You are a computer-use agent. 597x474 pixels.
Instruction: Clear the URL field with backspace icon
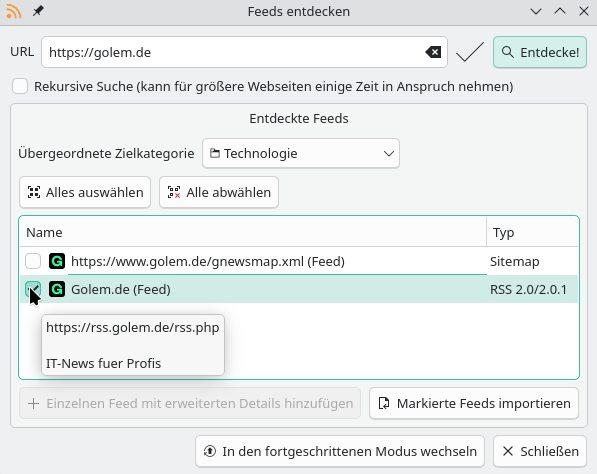(433, 52)
